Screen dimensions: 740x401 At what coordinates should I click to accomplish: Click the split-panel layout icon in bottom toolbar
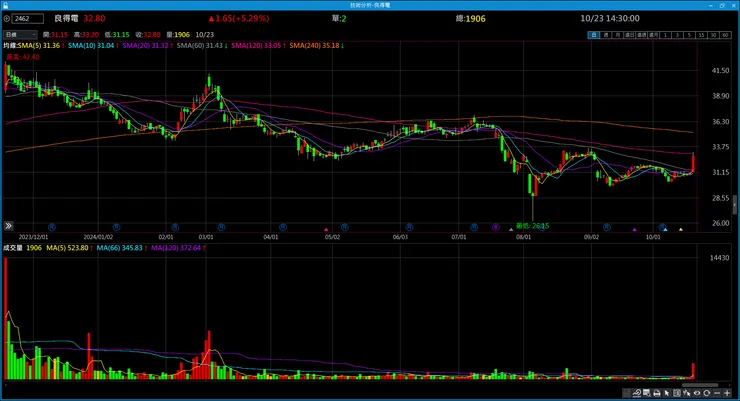(677, 393)
